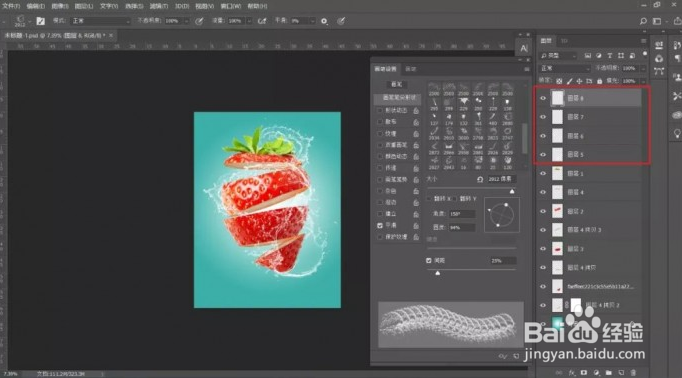Uncheck the 间距 spacing checkbox
Image resolution: width=682 pixels, height=378 pixels.
point(428,261)
